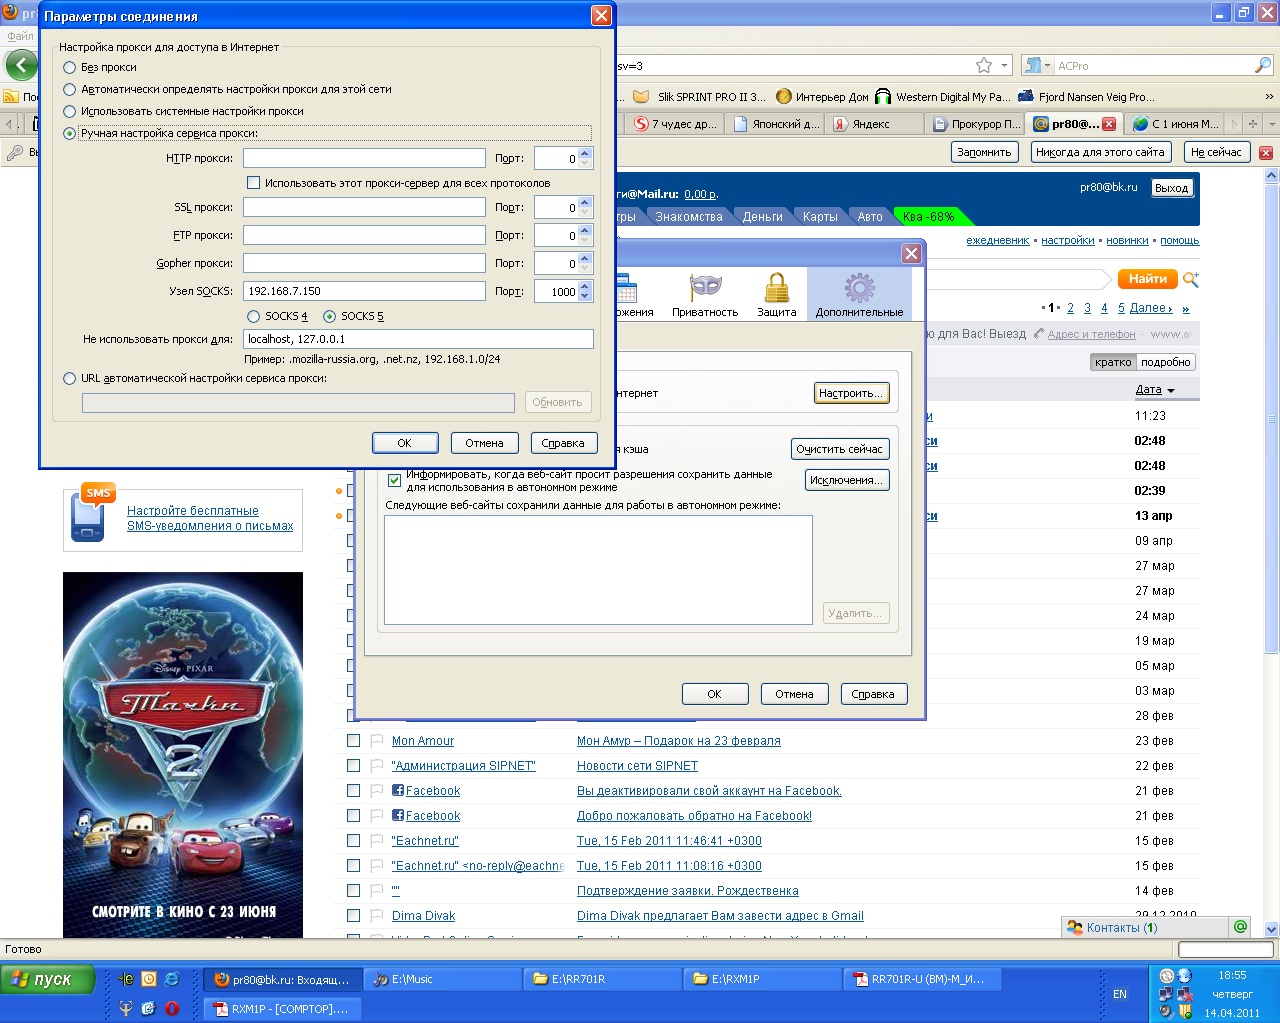This screenshot has width=1280, height=1023.
Task: Expand the bookmarks toolbar overflow chevron
Action: coord(1269,97)
